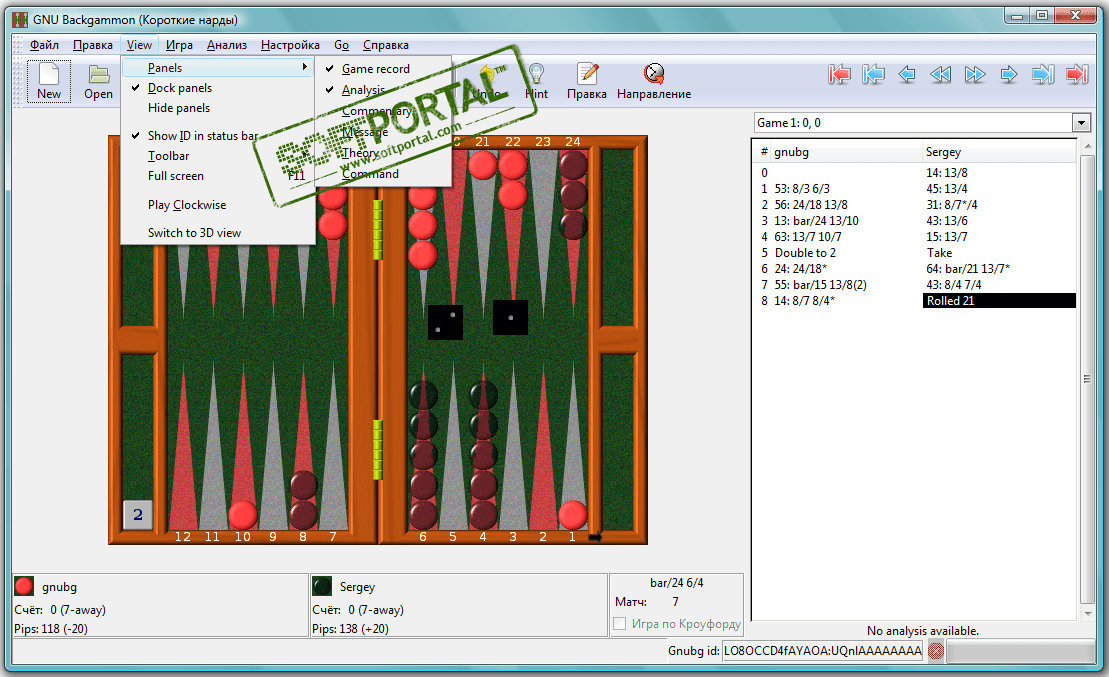Open the Go menu
The width and height of the screenshot is (1109, 677).
click(342, 45)
